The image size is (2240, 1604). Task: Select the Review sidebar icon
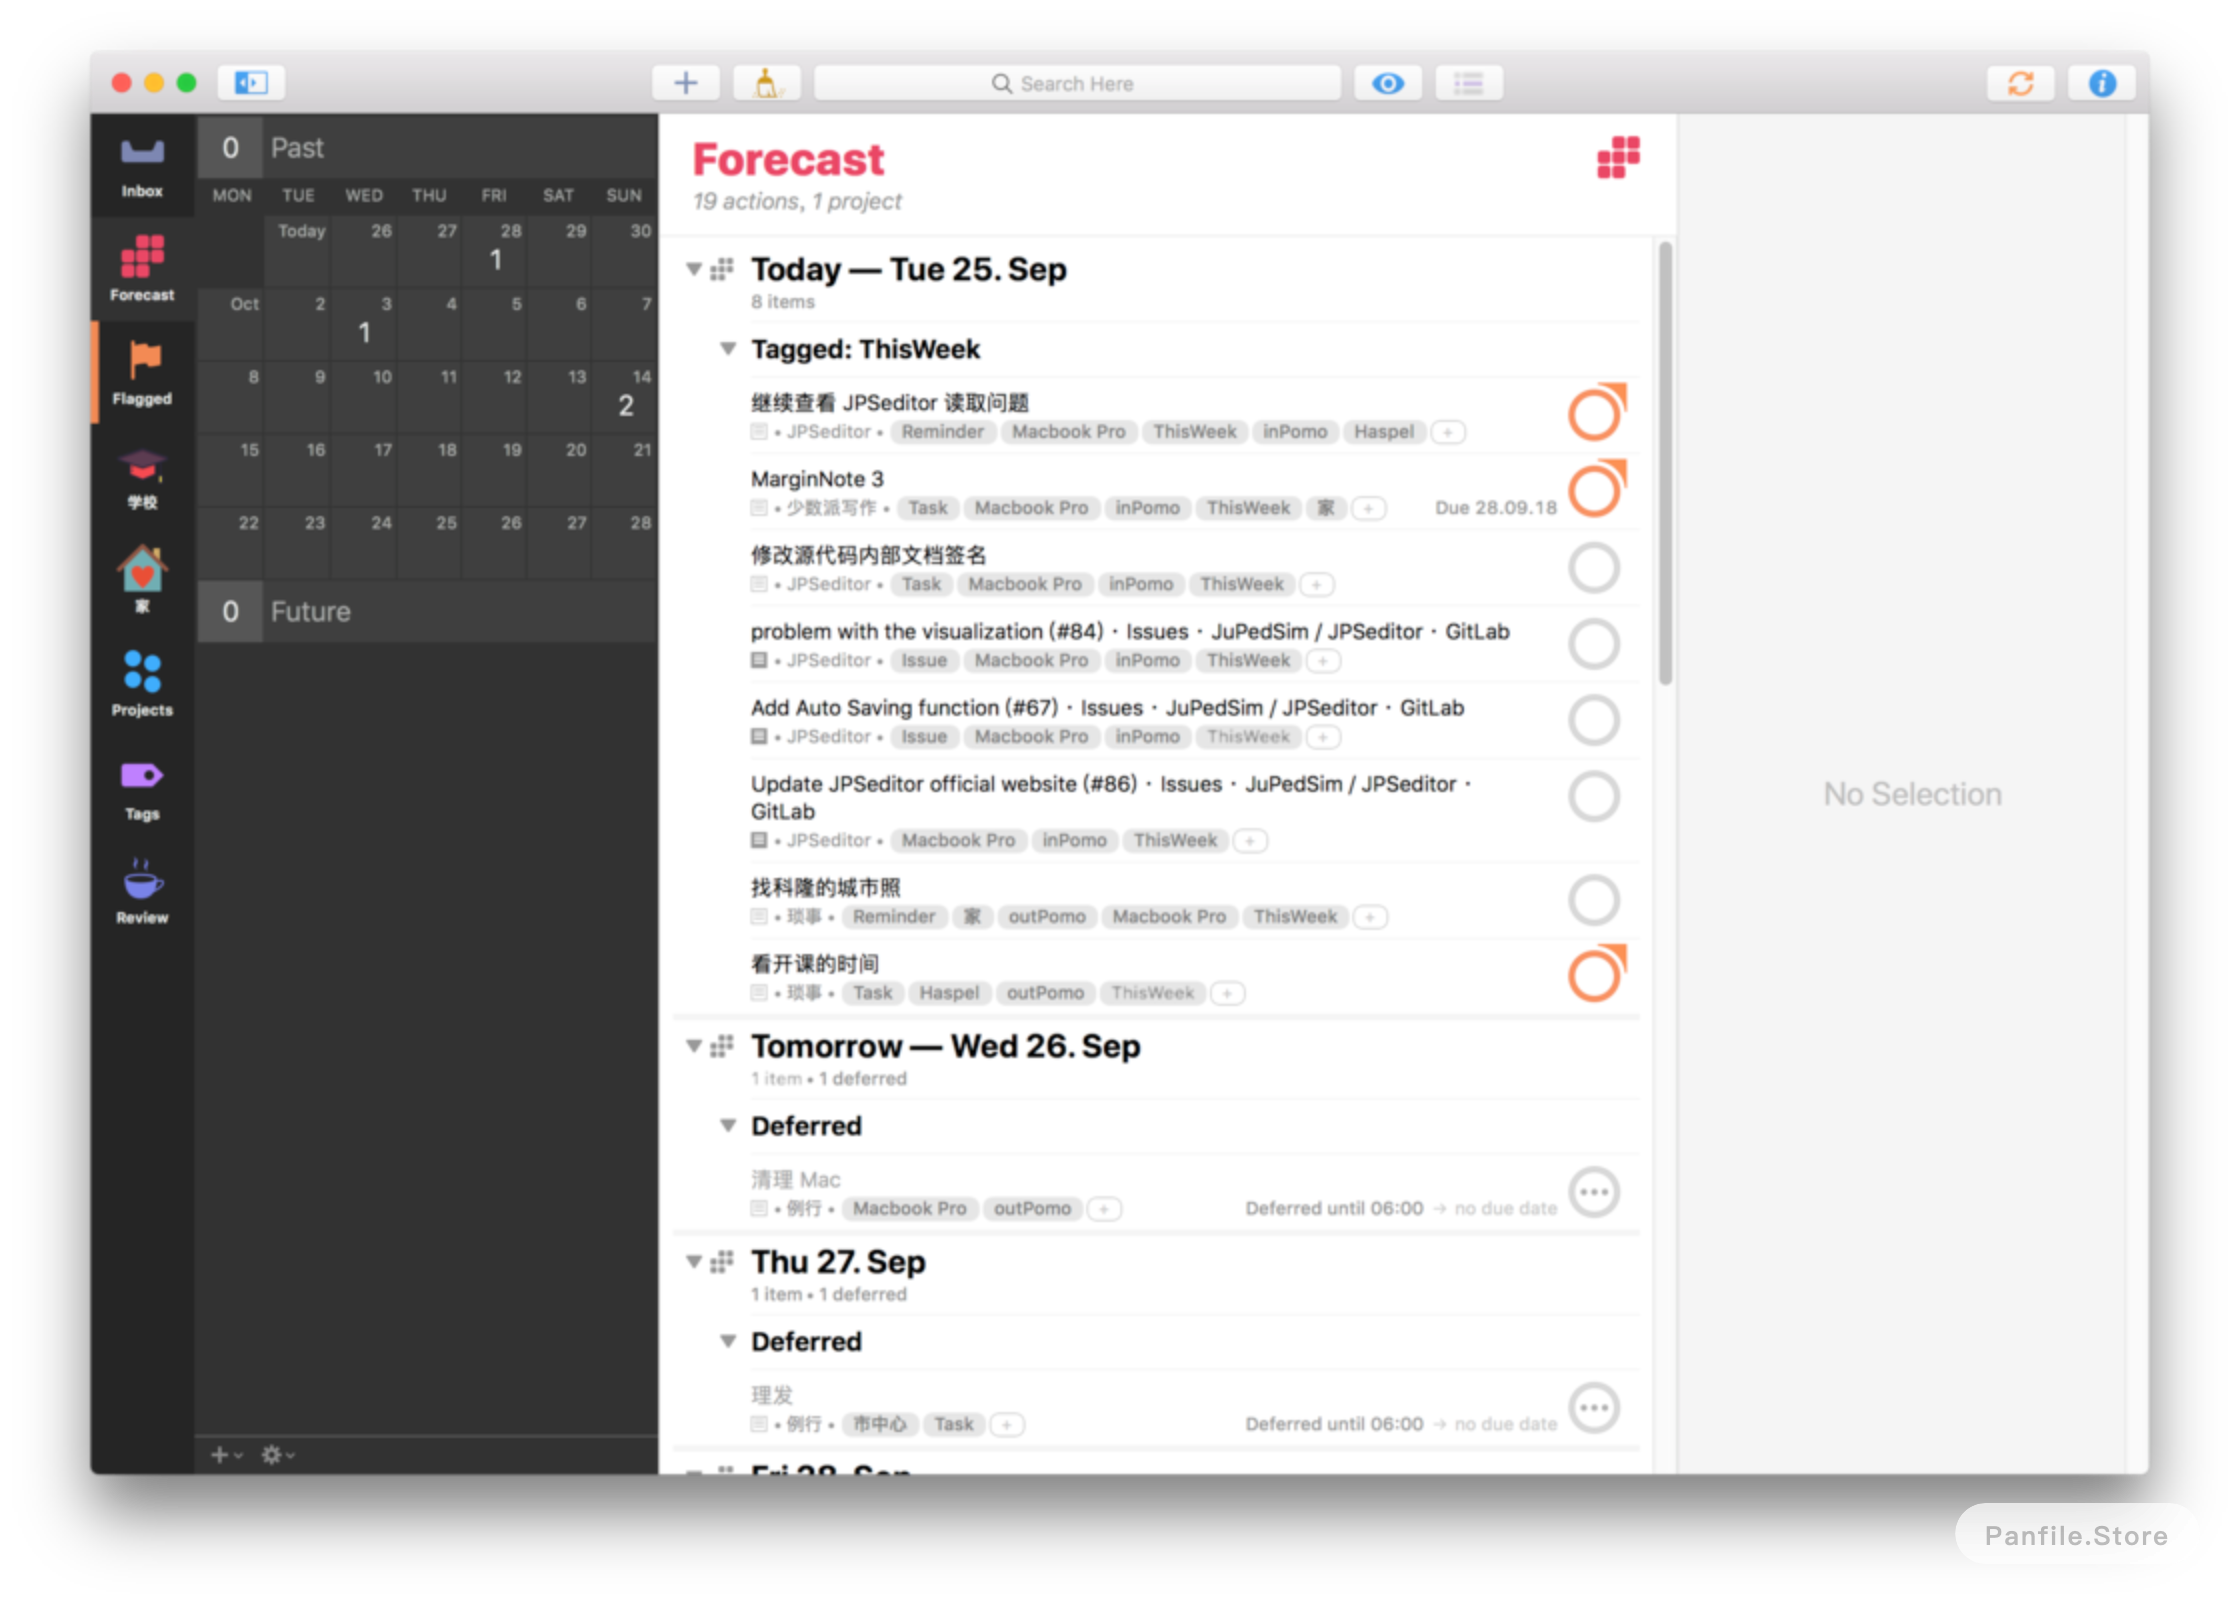click(142, 885)
